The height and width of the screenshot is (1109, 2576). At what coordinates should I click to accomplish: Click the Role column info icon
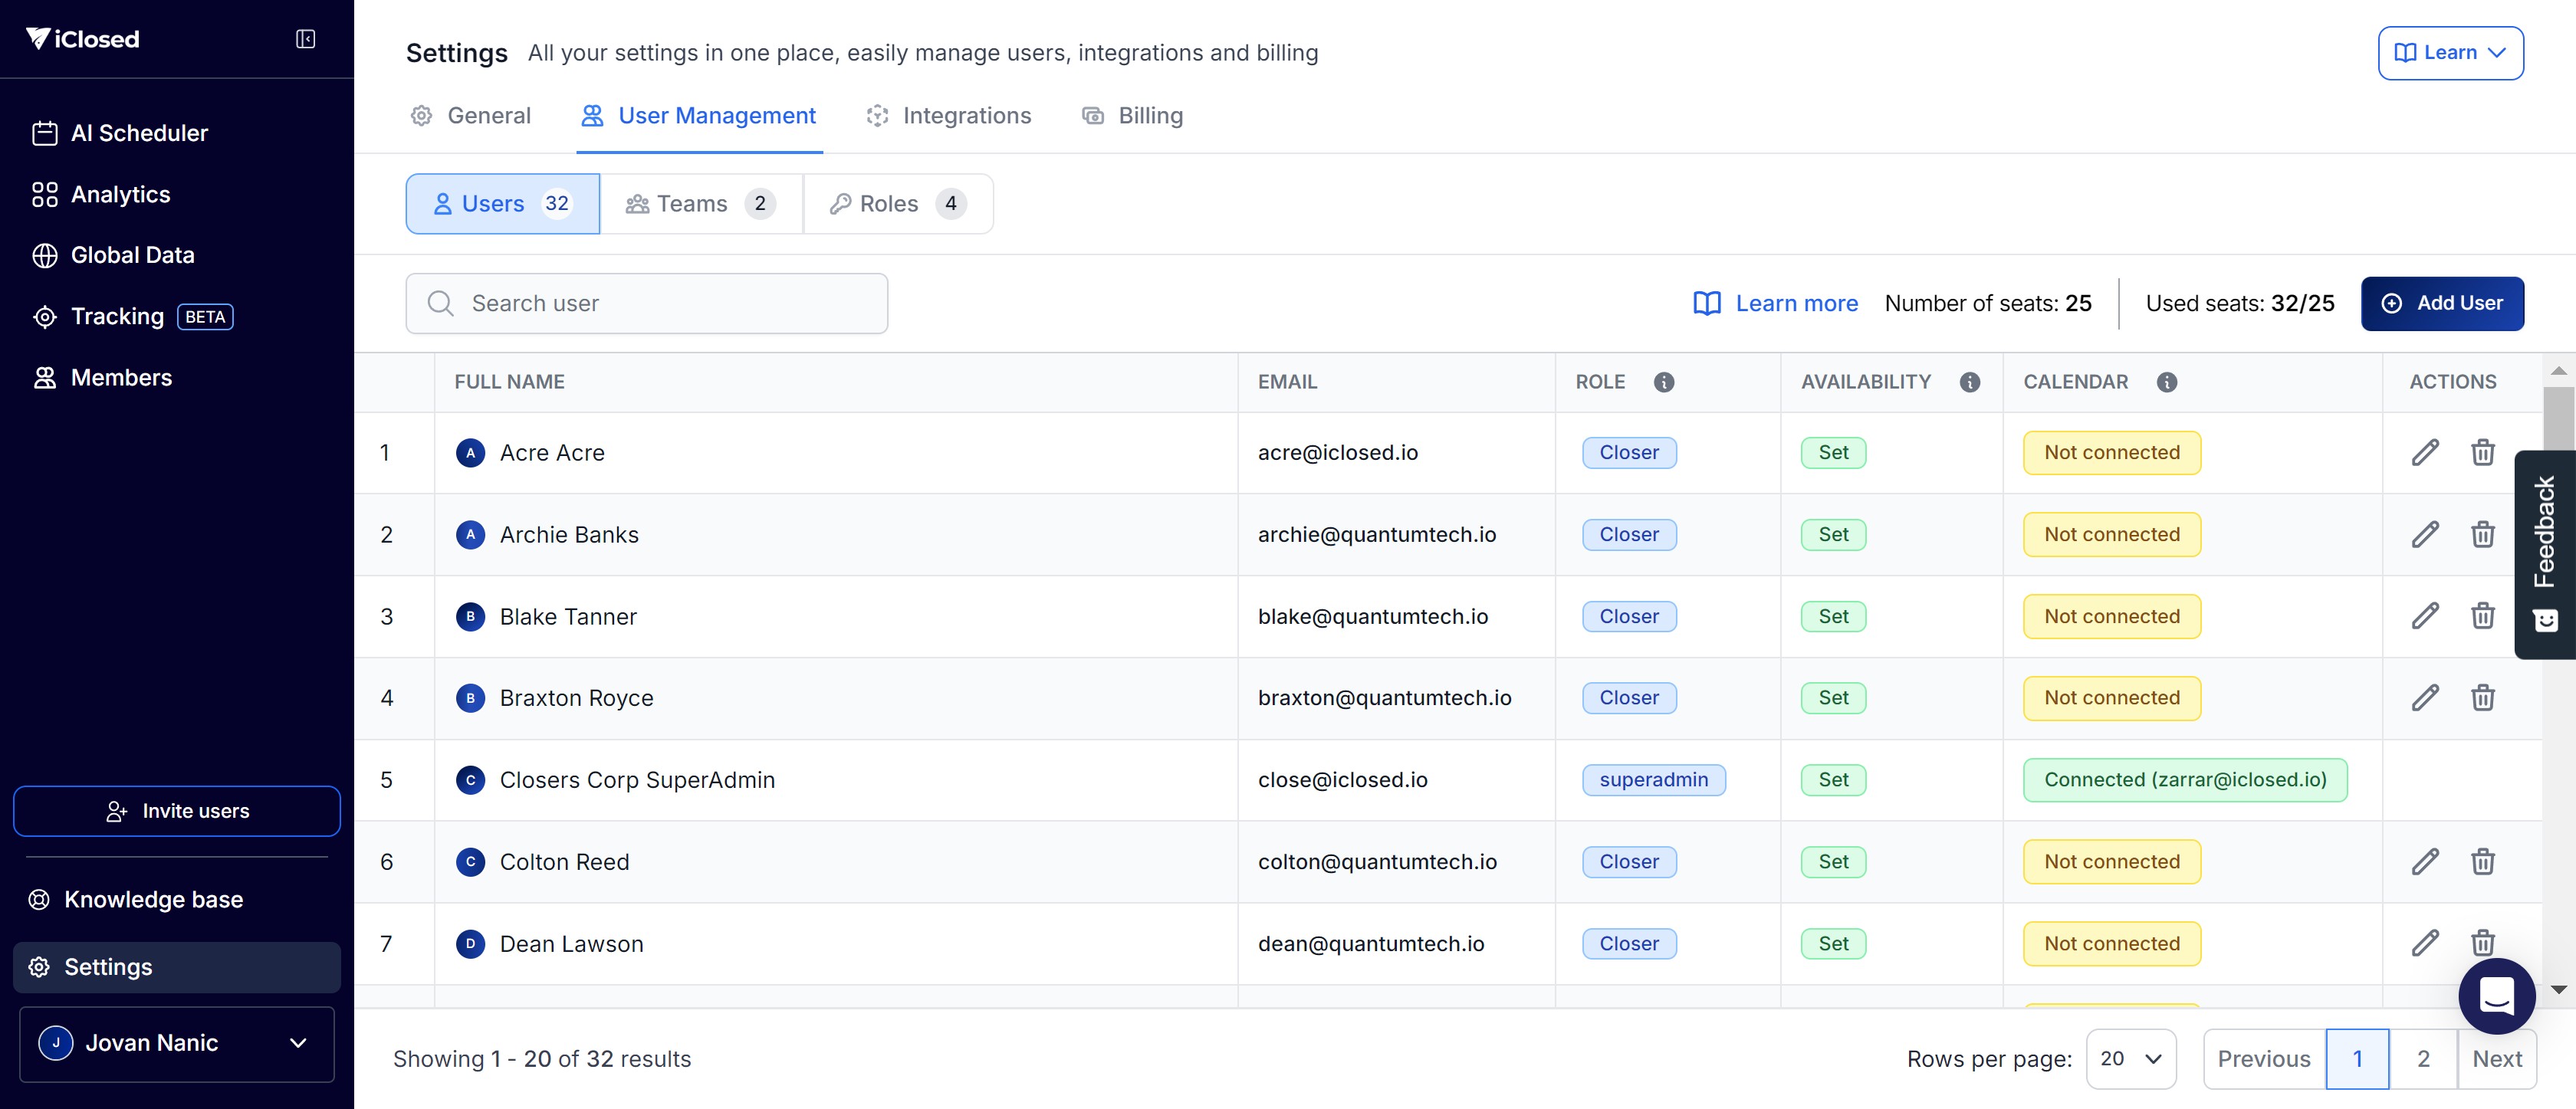(1664, 382)
